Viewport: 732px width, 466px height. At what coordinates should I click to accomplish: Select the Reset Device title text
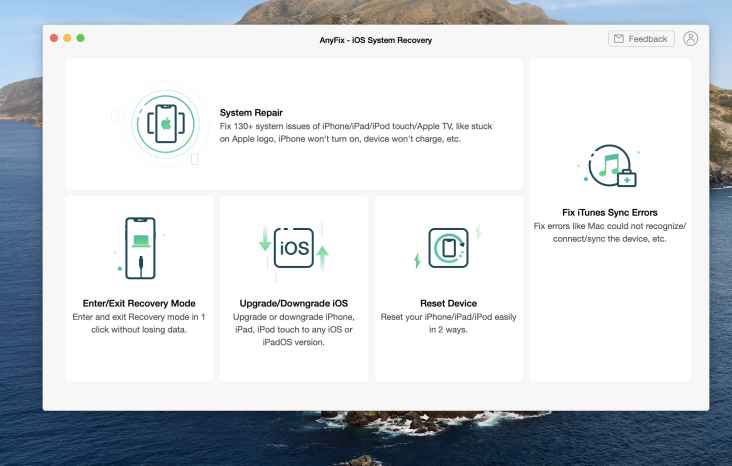point(448,303)
